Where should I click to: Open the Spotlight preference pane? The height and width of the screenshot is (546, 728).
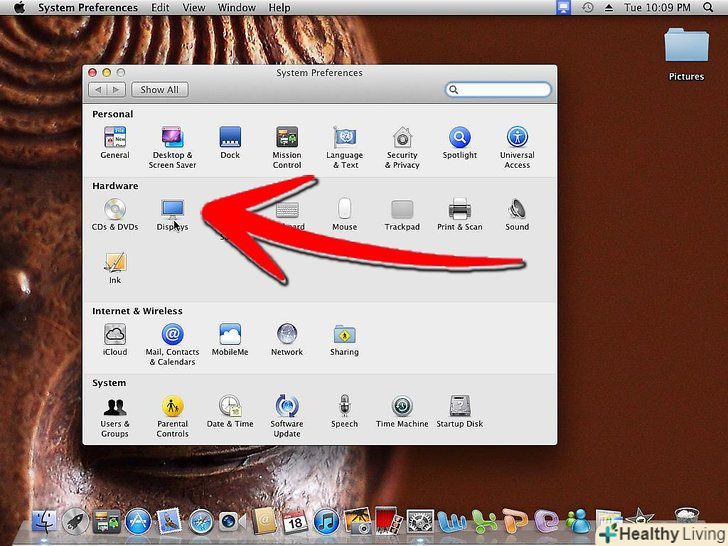[x=460, y=143]
